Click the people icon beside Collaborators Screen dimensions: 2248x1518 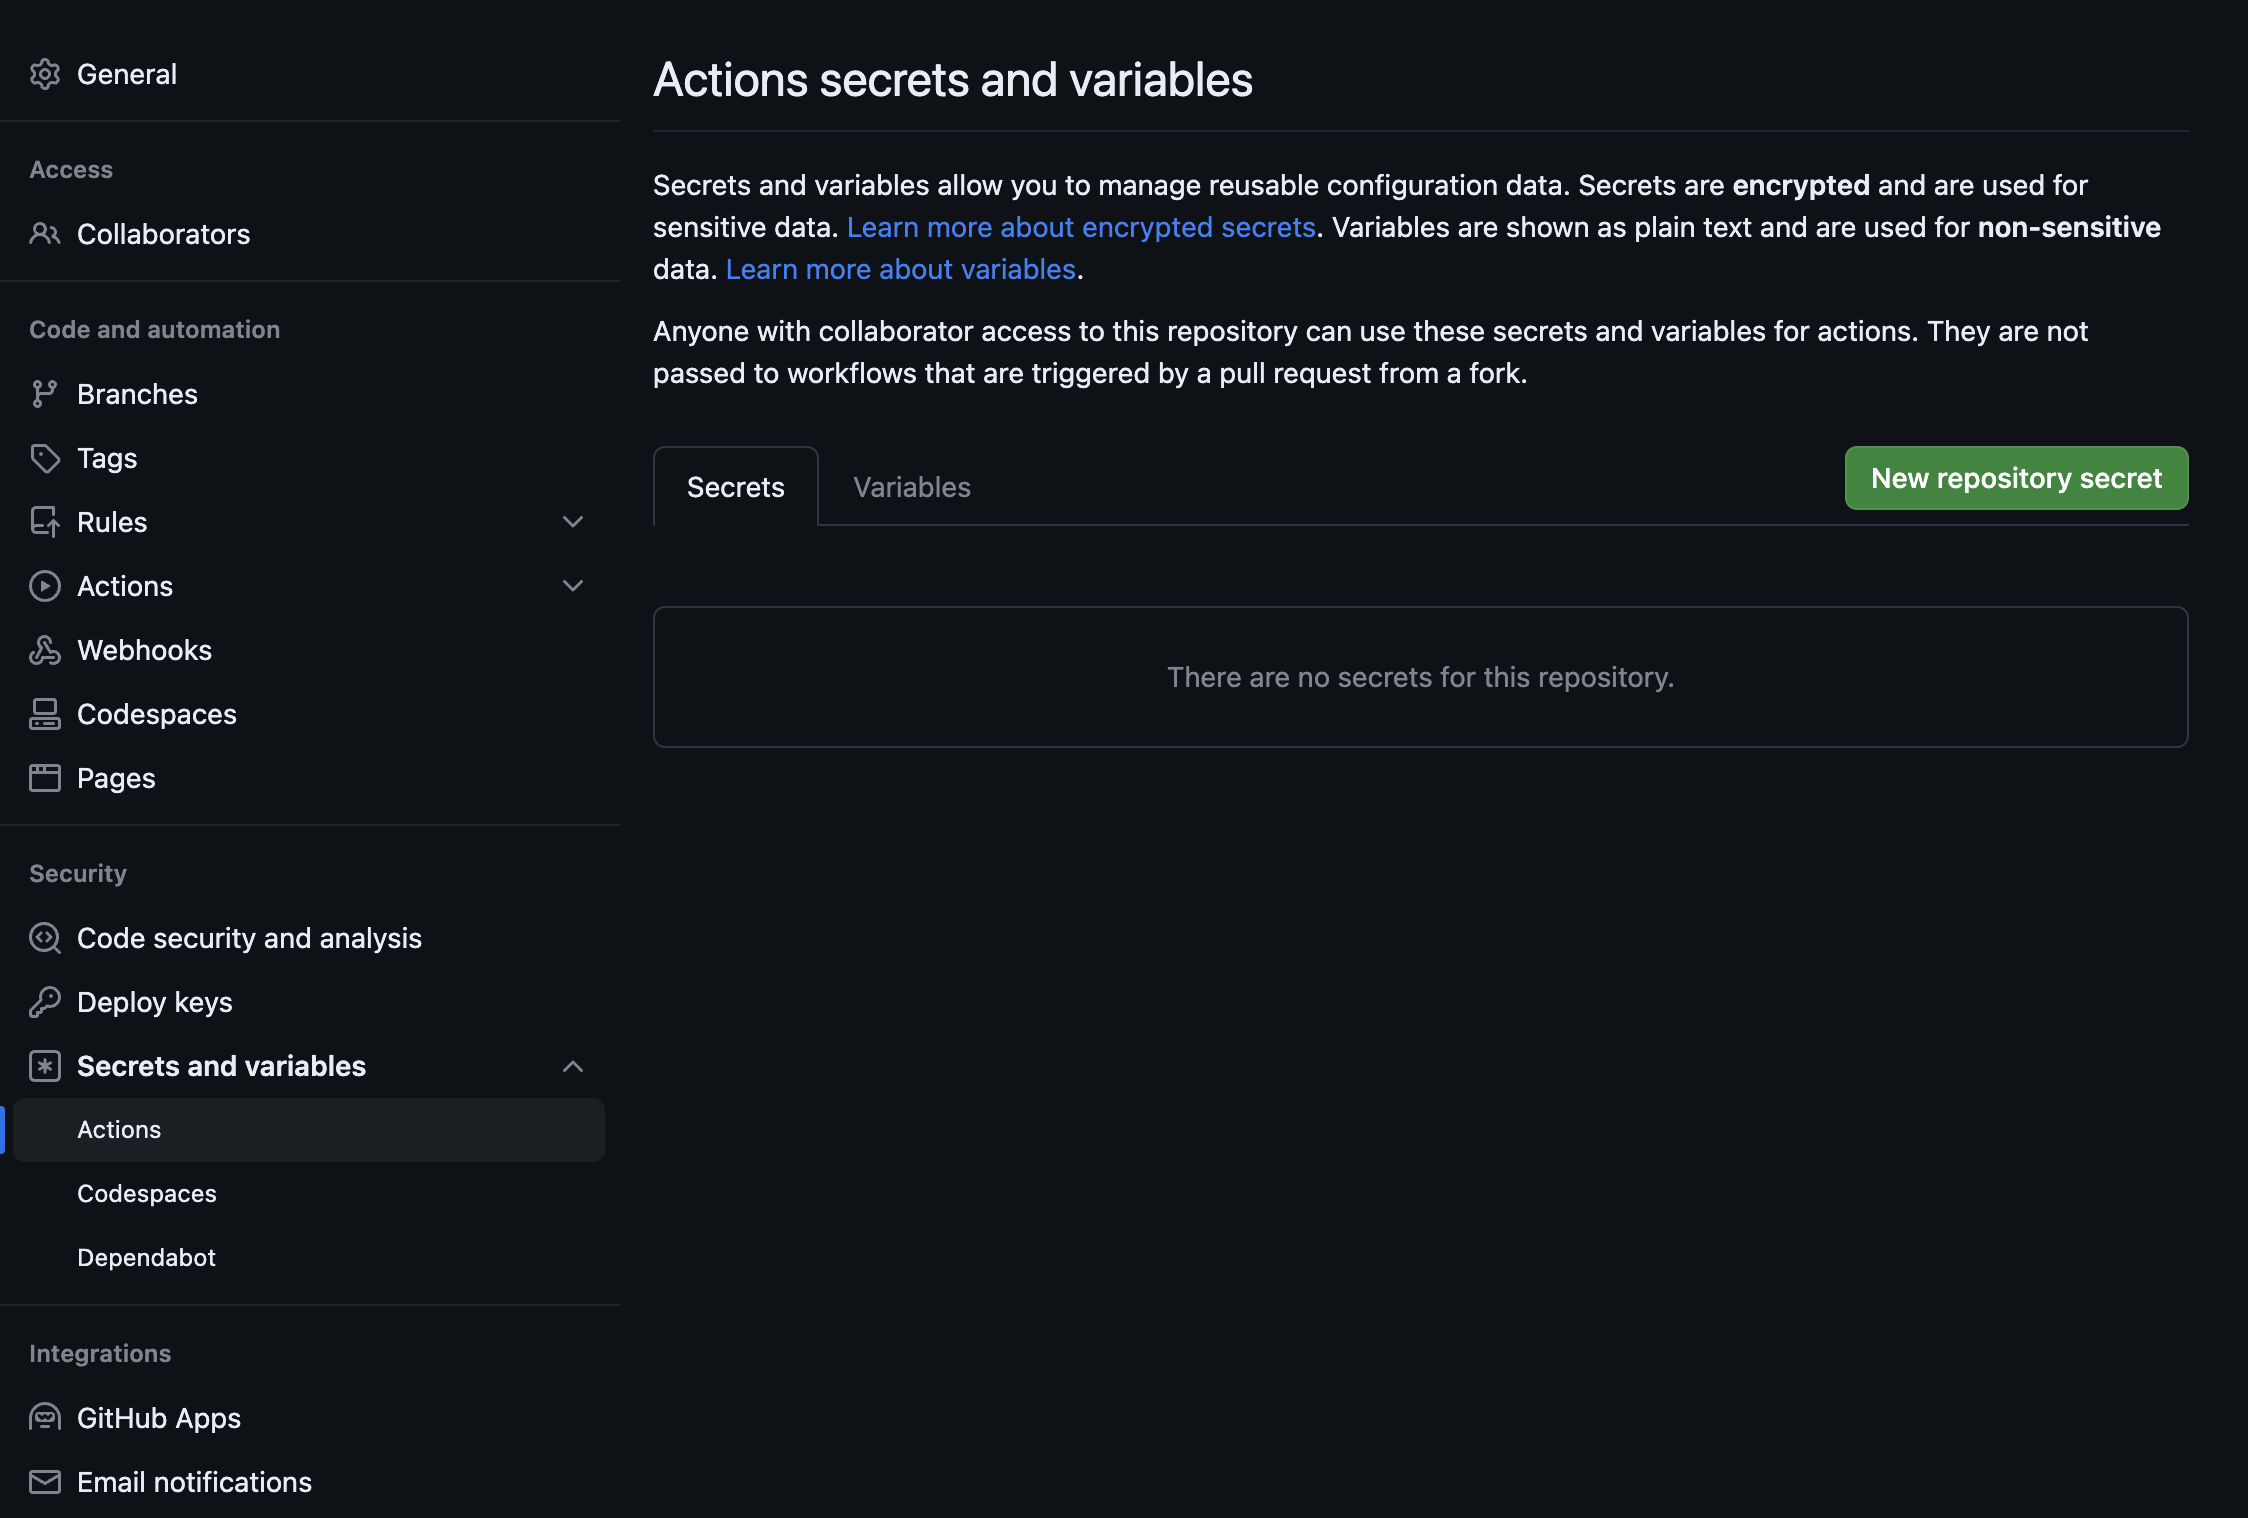coord(45,234)
